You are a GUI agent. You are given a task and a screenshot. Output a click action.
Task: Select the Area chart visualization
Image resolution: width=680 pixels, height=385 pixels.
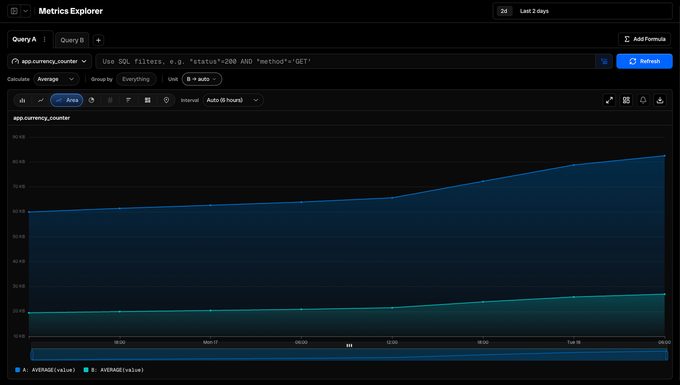67,100
